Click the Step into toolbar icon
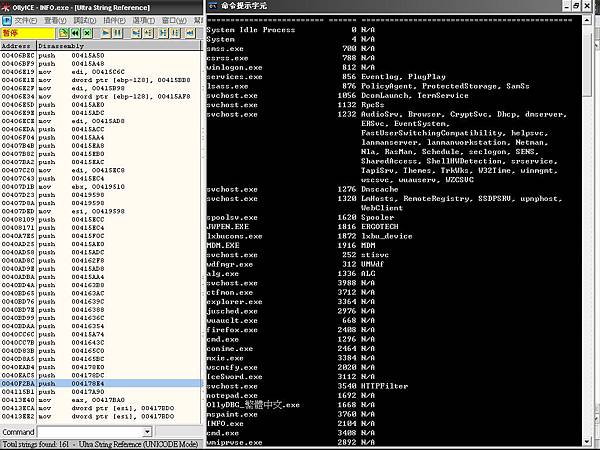 click(136, 34)
